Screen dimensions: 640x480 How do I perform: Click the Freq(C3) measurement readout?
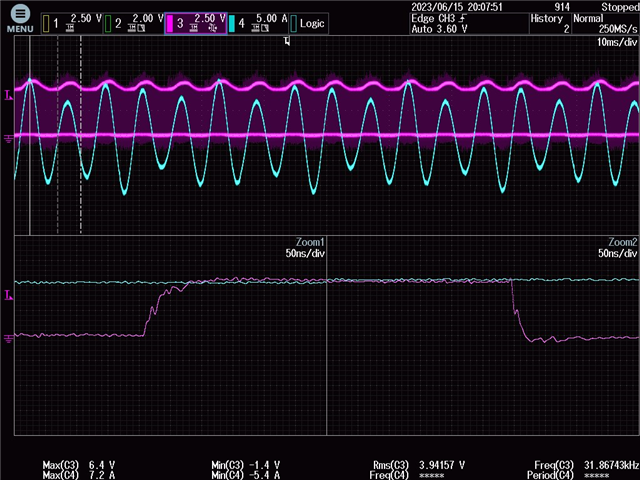coord(586,465)
